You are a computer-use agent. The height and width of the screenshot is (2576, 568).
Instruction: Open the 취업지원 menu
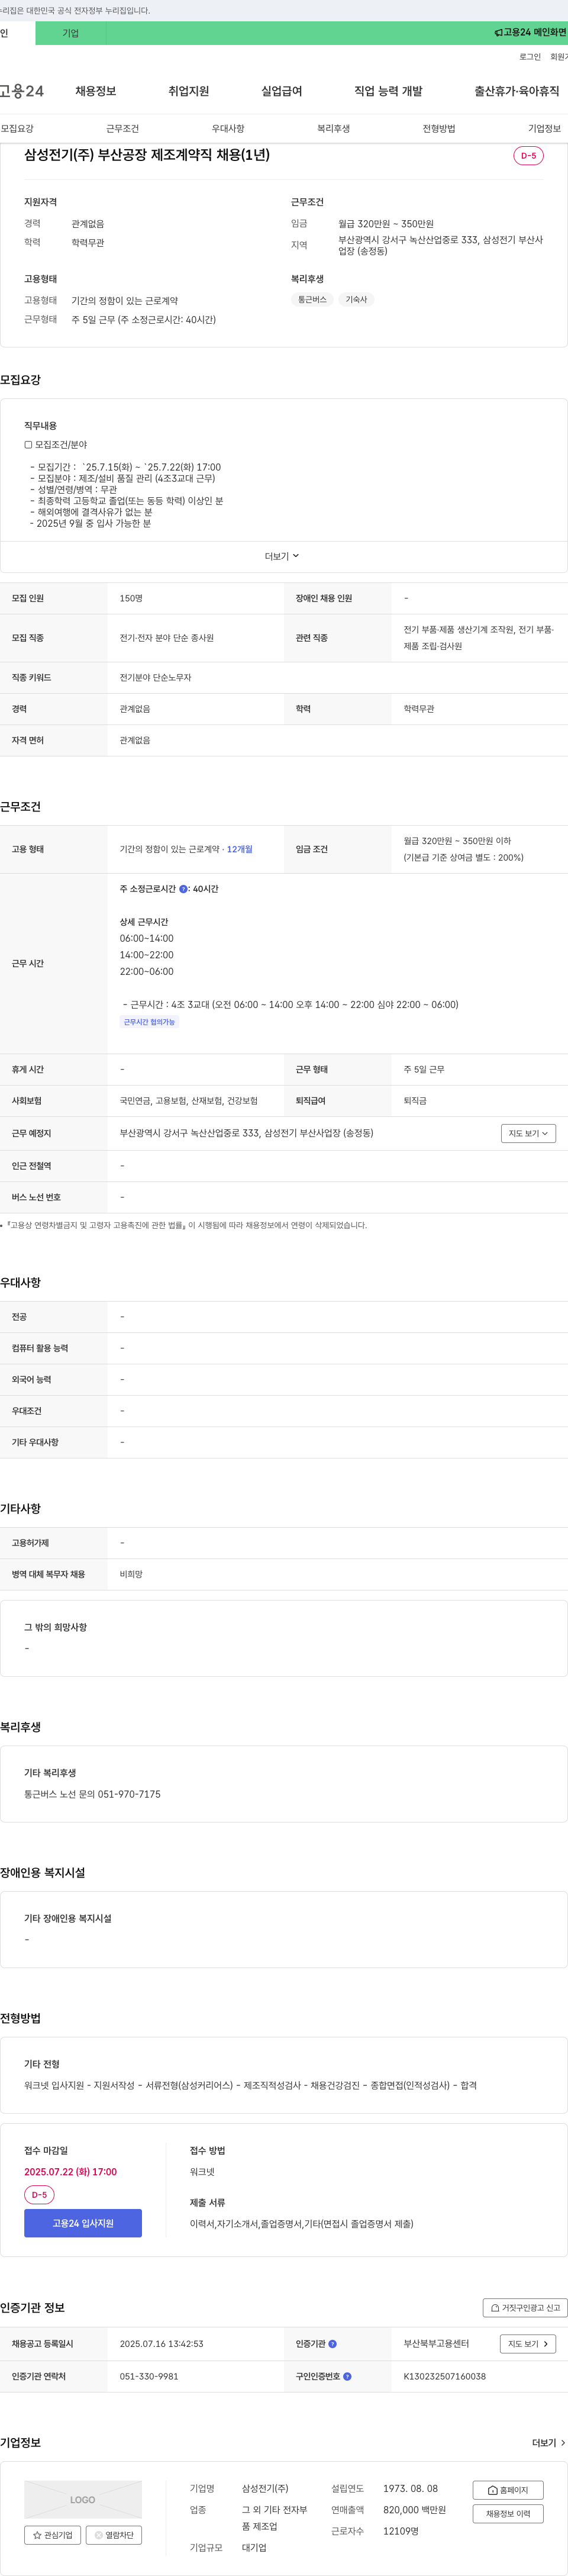point(189,91)
